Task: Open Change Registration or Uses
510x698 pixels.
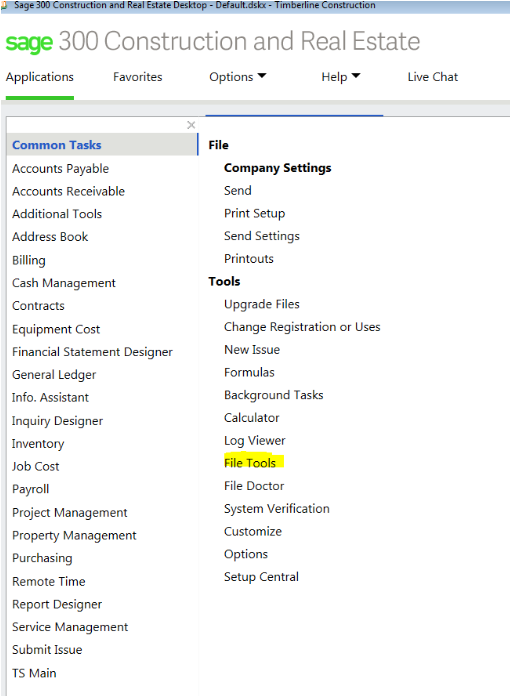Action: pos(302,327)
